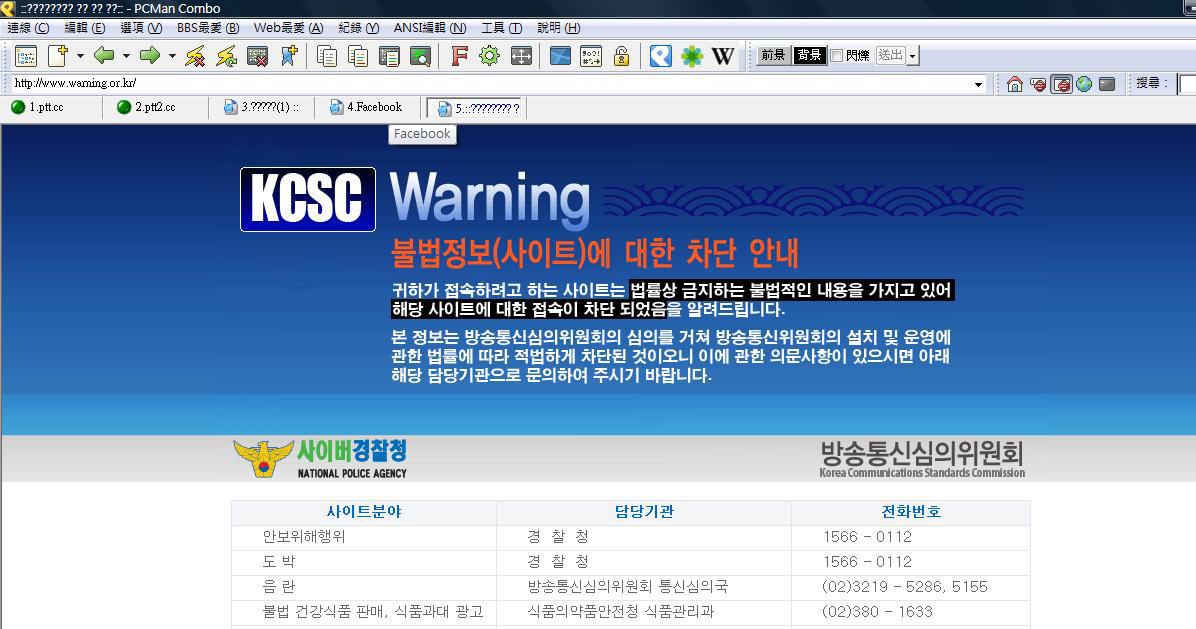Click the blue search-engine icon

[x=661, y=56]
